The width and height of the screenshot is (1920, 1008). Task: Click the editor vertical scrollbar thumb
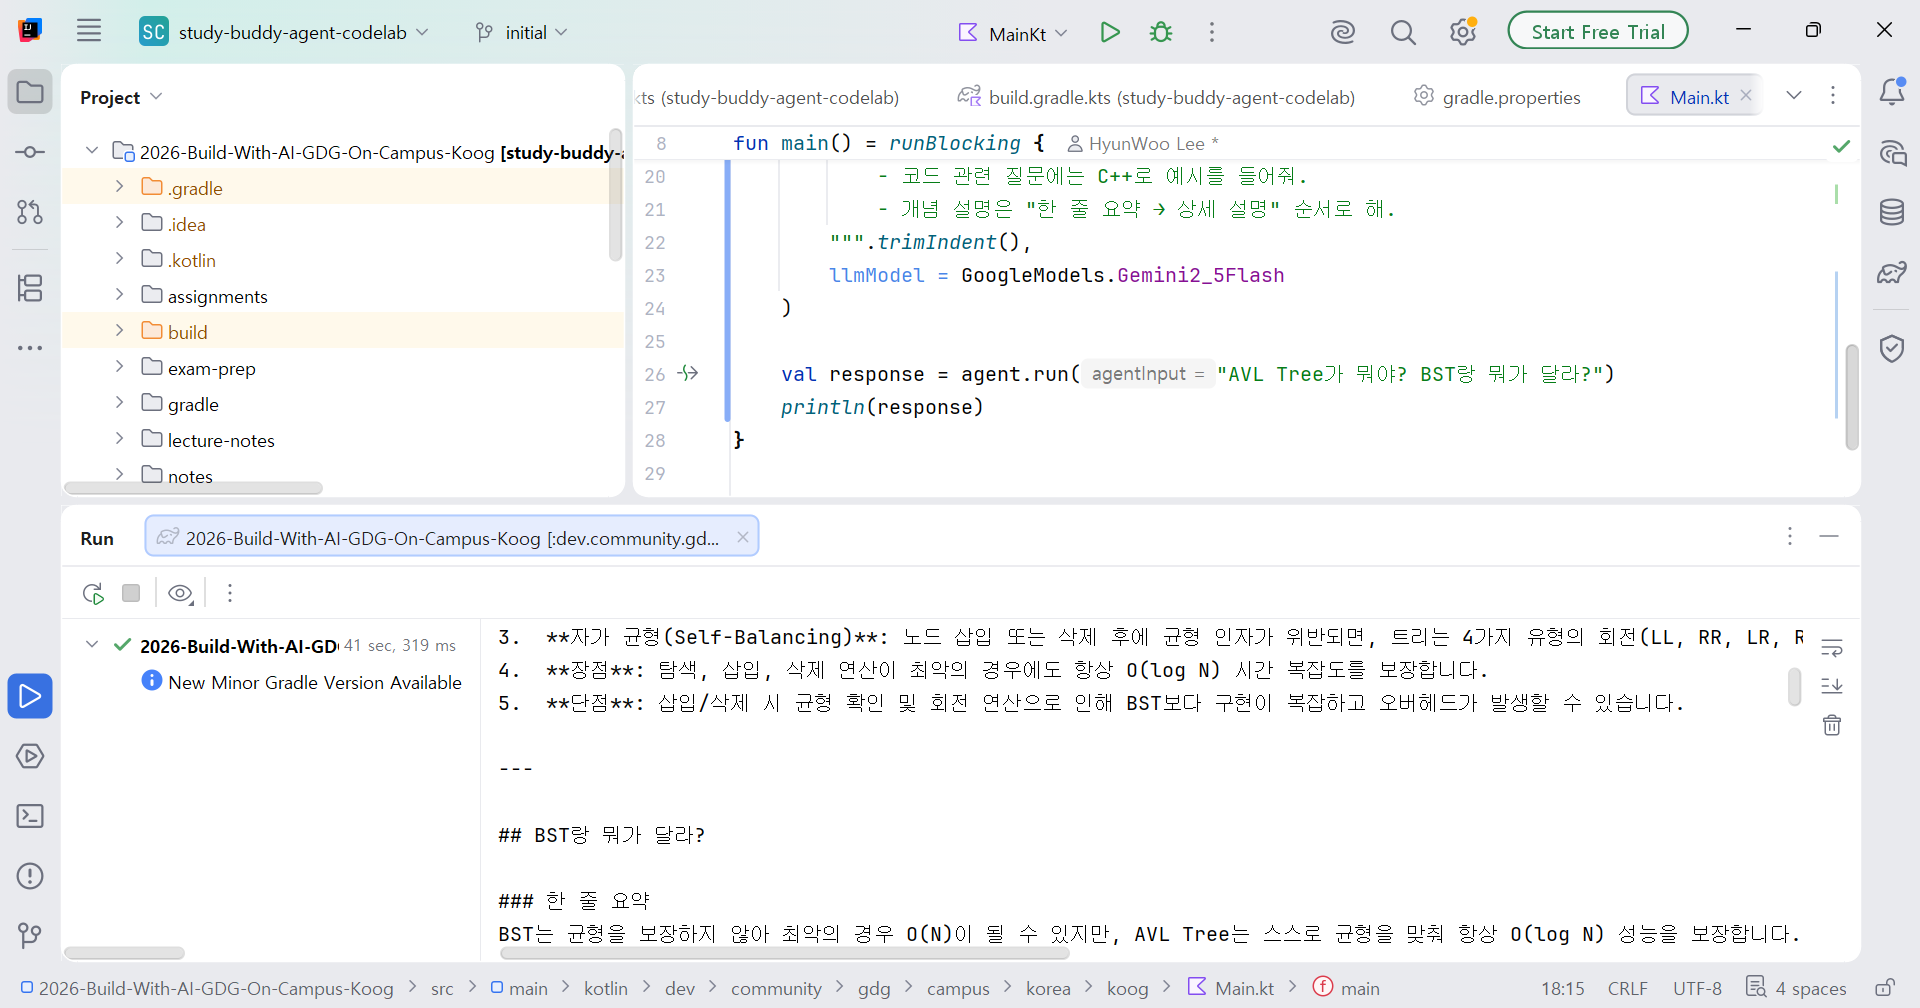1852,397
